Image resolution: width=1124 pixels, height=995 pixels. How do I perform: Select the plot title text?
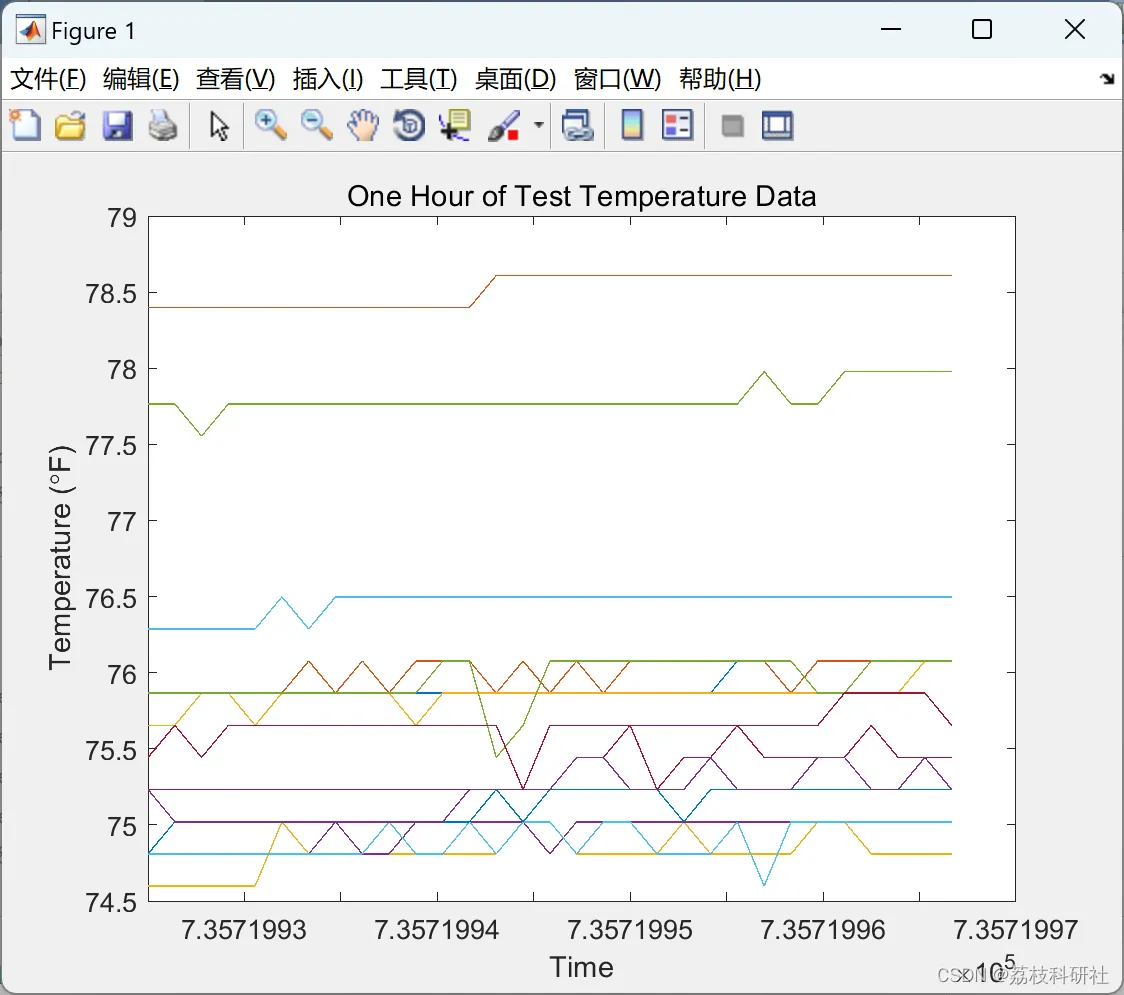point(581,196)
